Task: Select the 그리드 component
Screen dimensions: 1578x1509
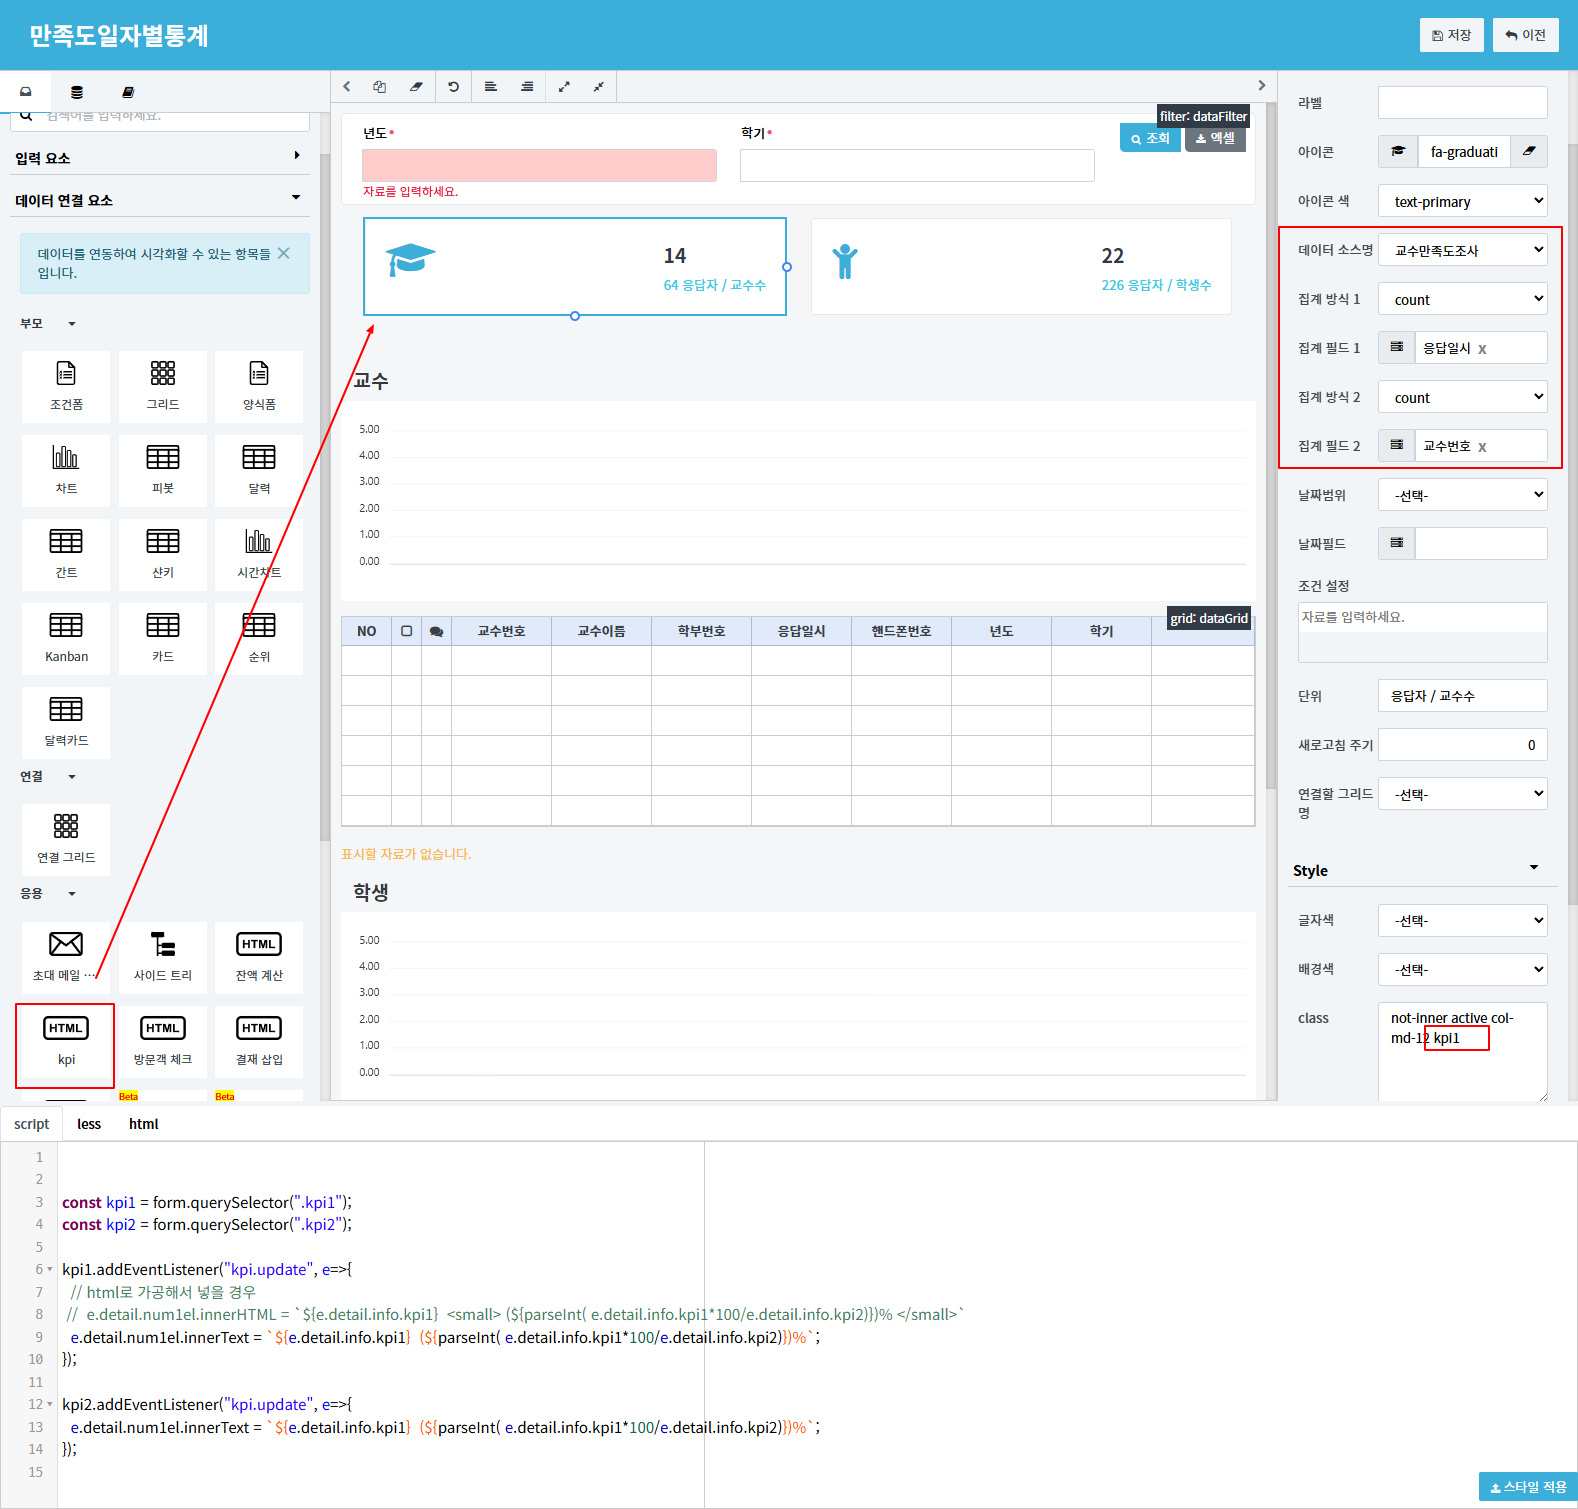Action: coord(163,386)
